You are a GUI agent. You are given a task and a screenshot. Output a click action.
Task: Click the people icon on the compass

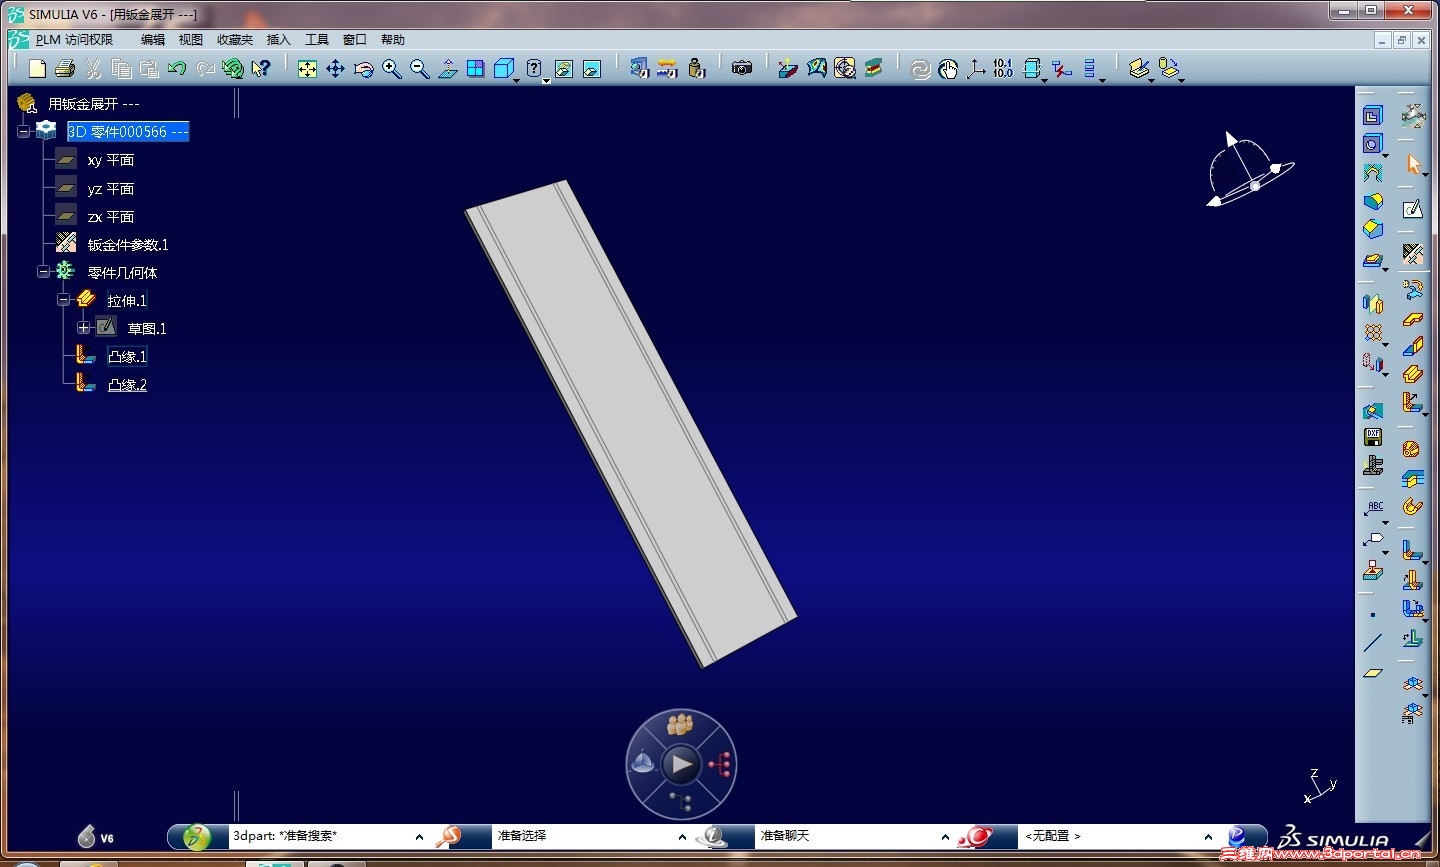(681, 724)
